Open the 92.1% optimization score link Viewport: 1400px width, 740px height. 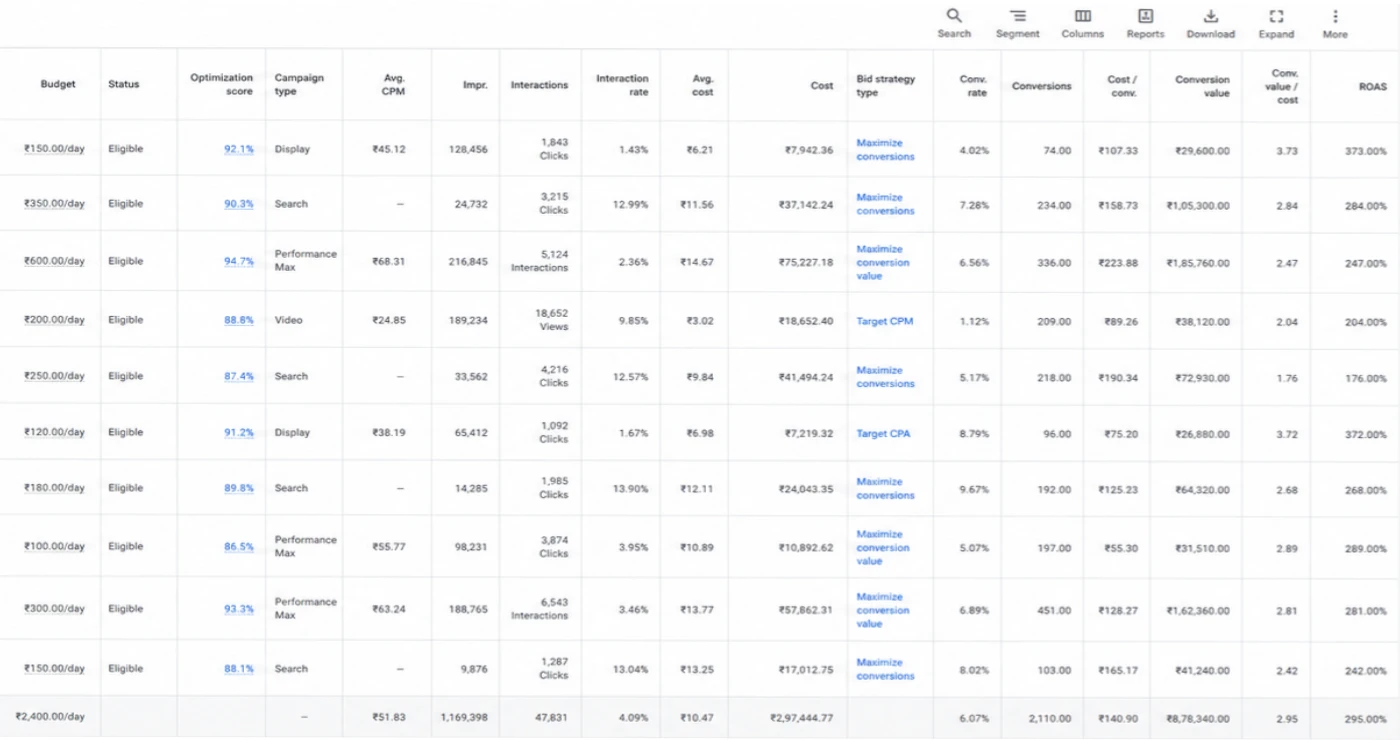[x=239, y=149]
